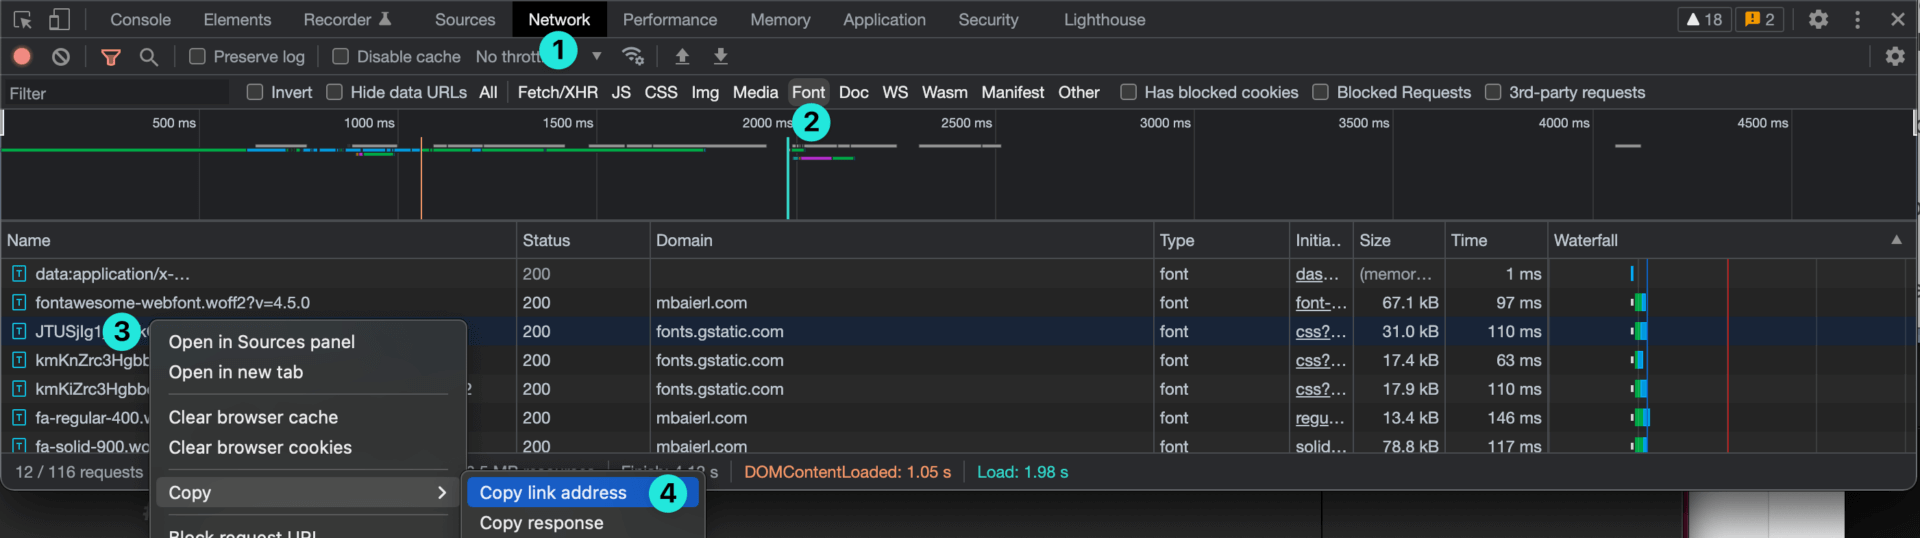Click the font icon for data:application row
The width and height of the screenshot is (1920, 538).
point(19,273)
